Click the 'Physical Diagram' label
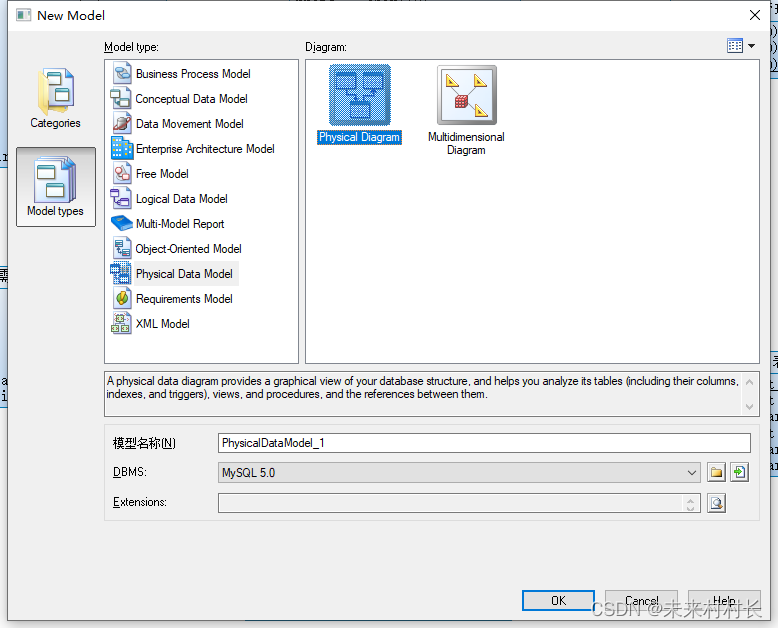 pyautogui.click(x=359, y=137)
